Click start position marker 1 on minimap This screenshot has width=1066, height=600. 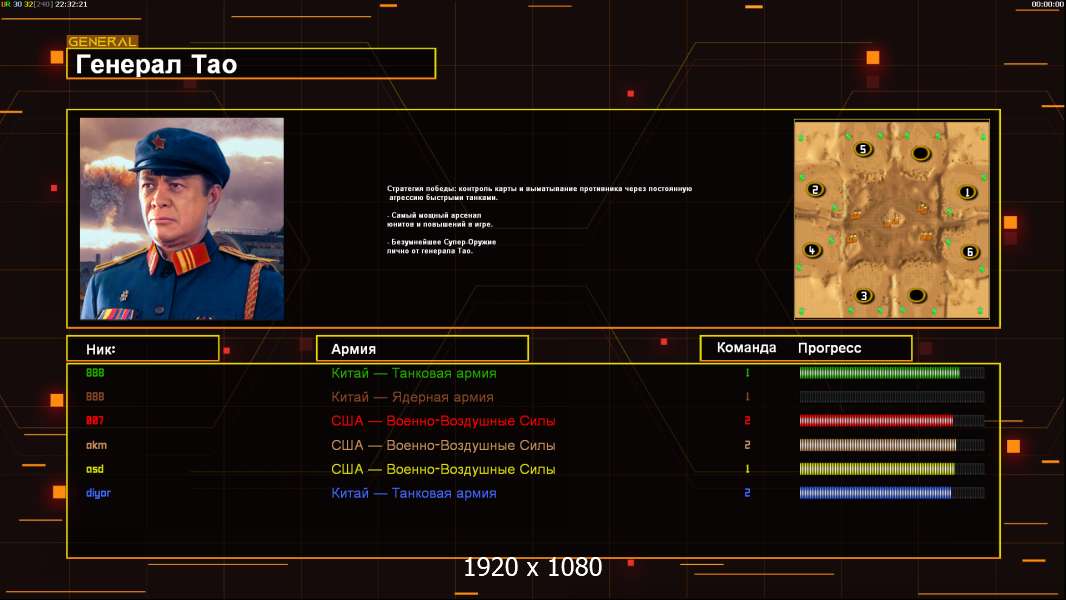coord(967,192)
